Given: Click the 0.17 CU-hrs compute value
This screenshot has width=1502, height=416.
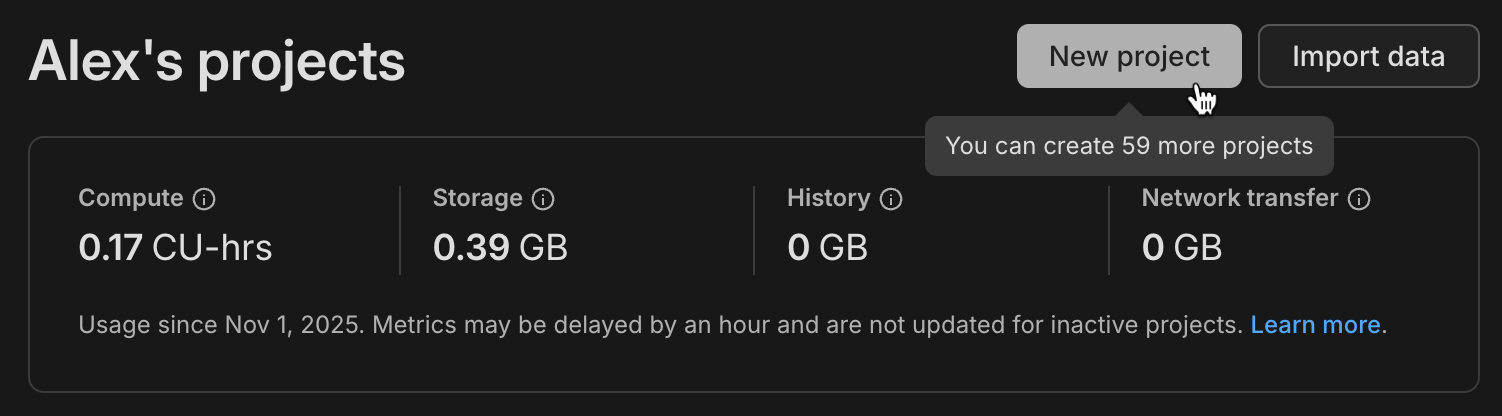Looking at the screenshot, I should 175,247.
